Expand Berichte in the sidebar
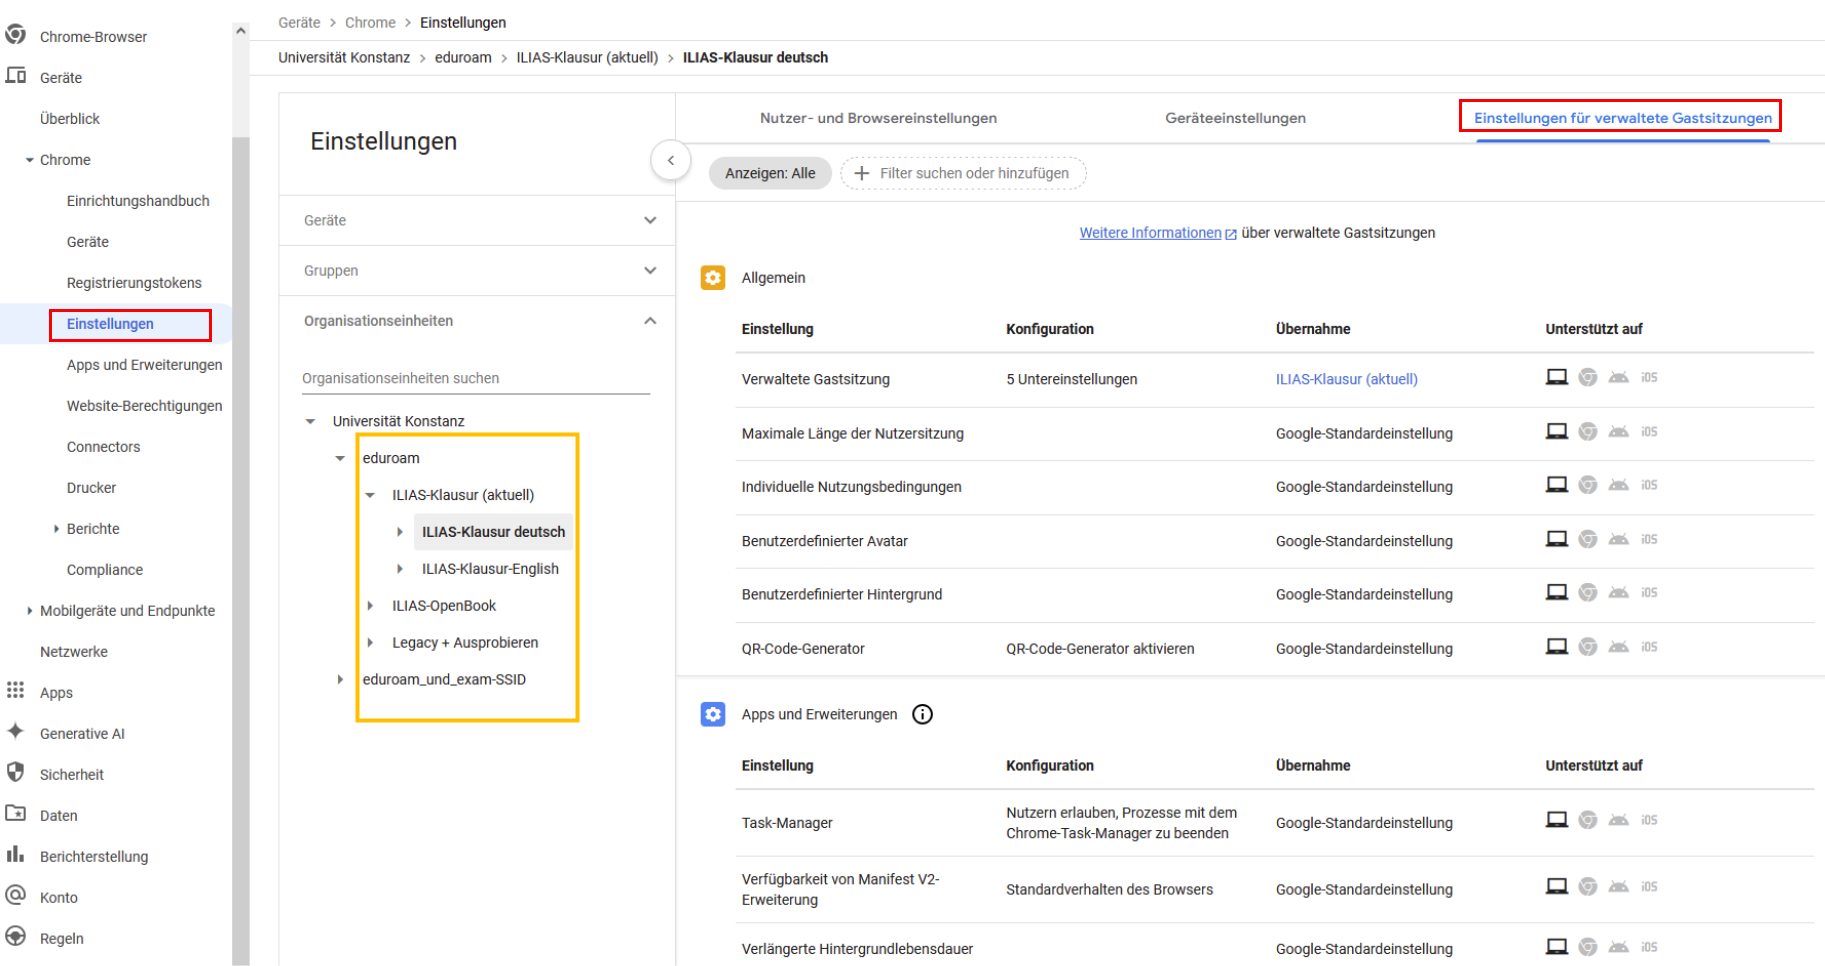Screen dimensions: 1825x966 point(56,529)
